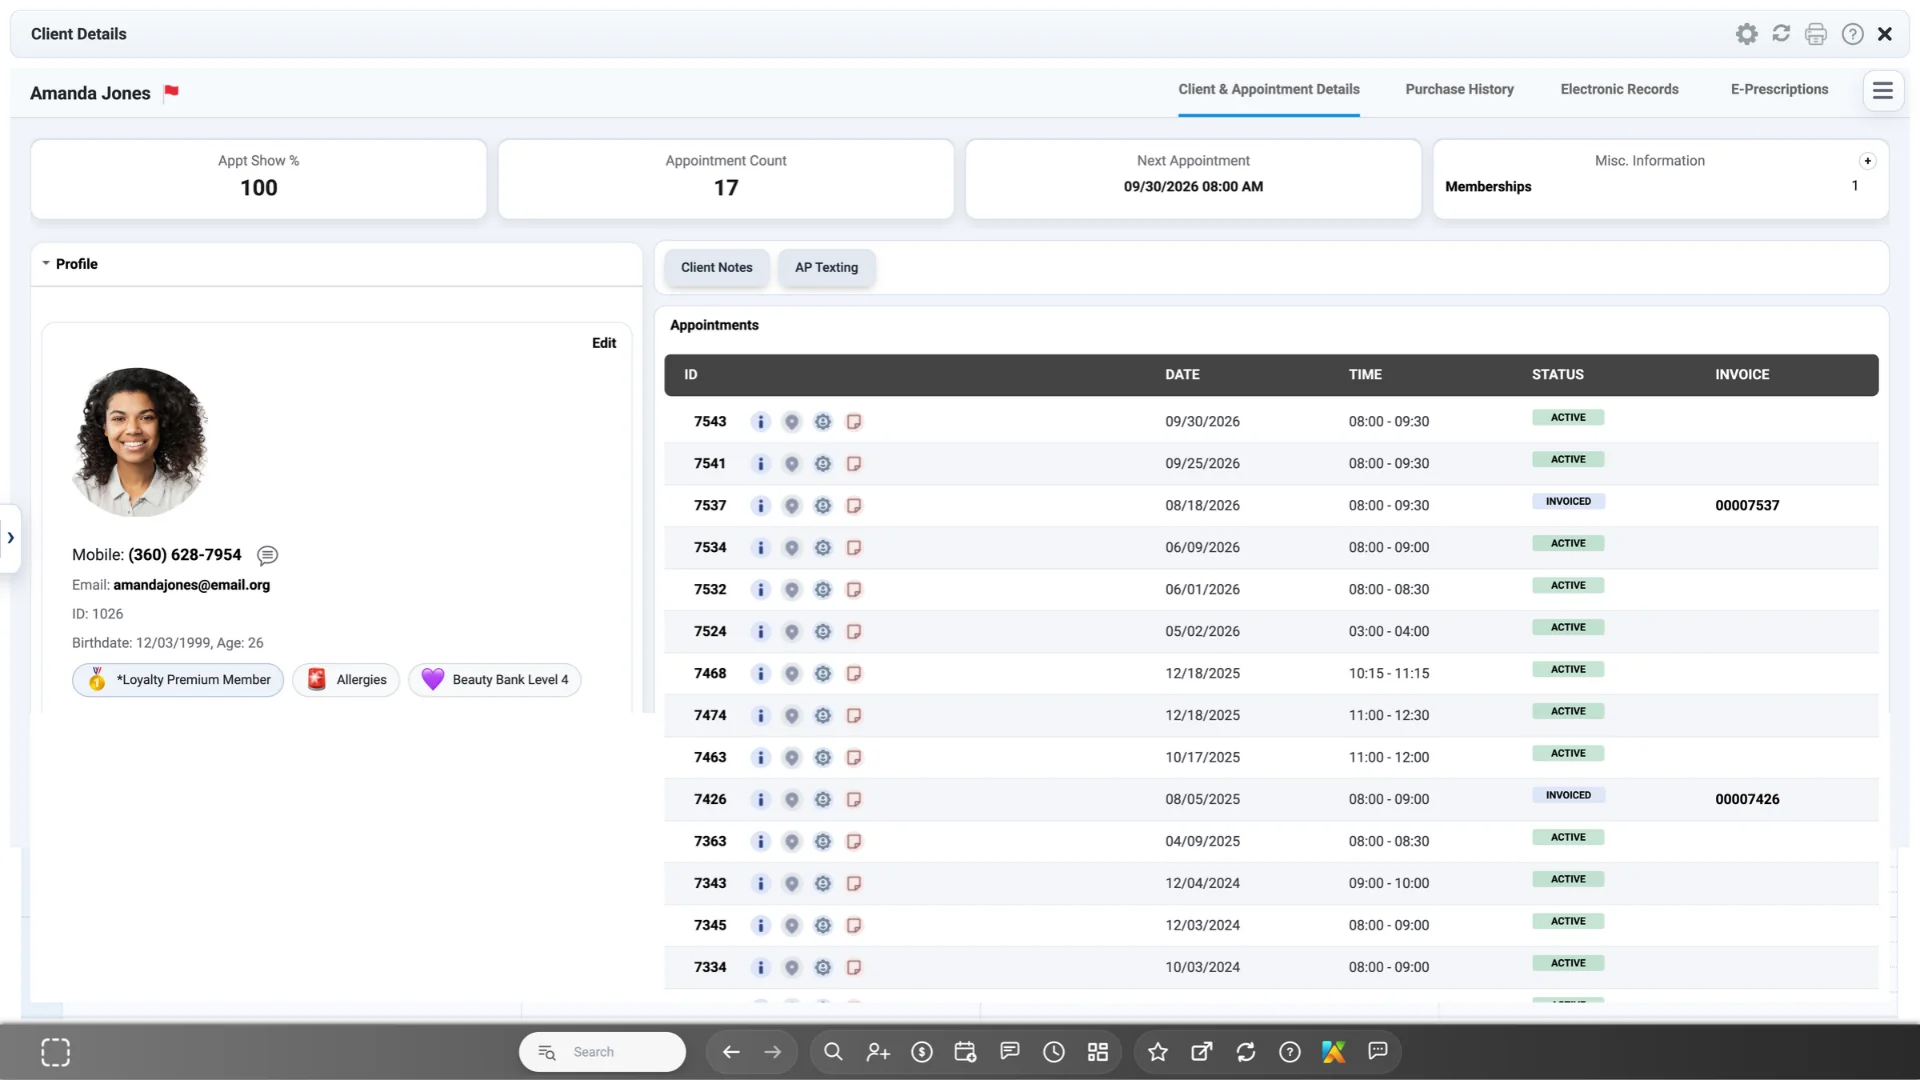Open the note icon for appointment 7474
The image size is (1920, 1080).
(854, 716)
